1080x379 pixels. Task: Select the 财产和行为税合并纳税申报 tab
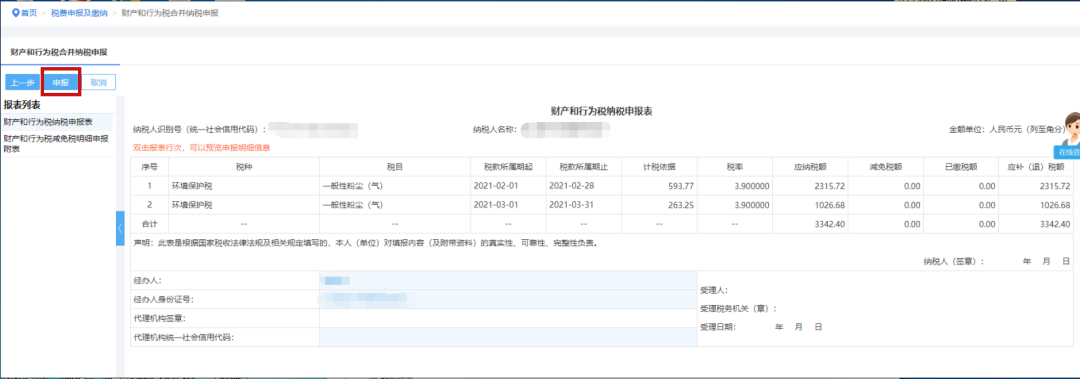59,52
